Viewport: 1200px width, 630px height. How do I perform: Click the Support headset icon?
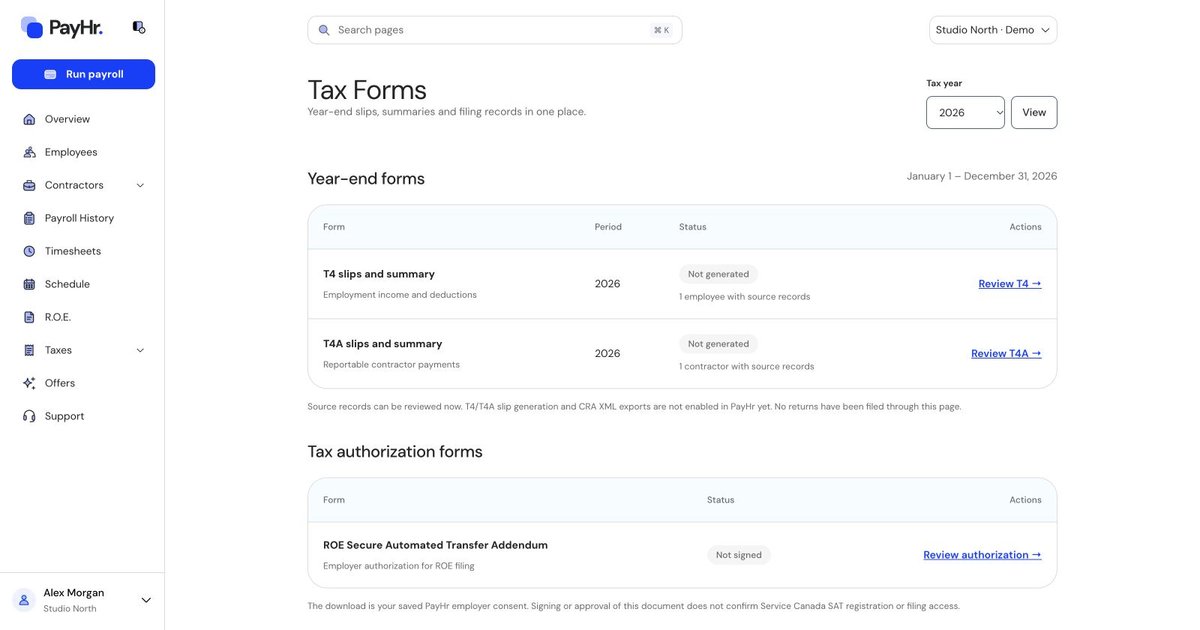coord(29,416)
